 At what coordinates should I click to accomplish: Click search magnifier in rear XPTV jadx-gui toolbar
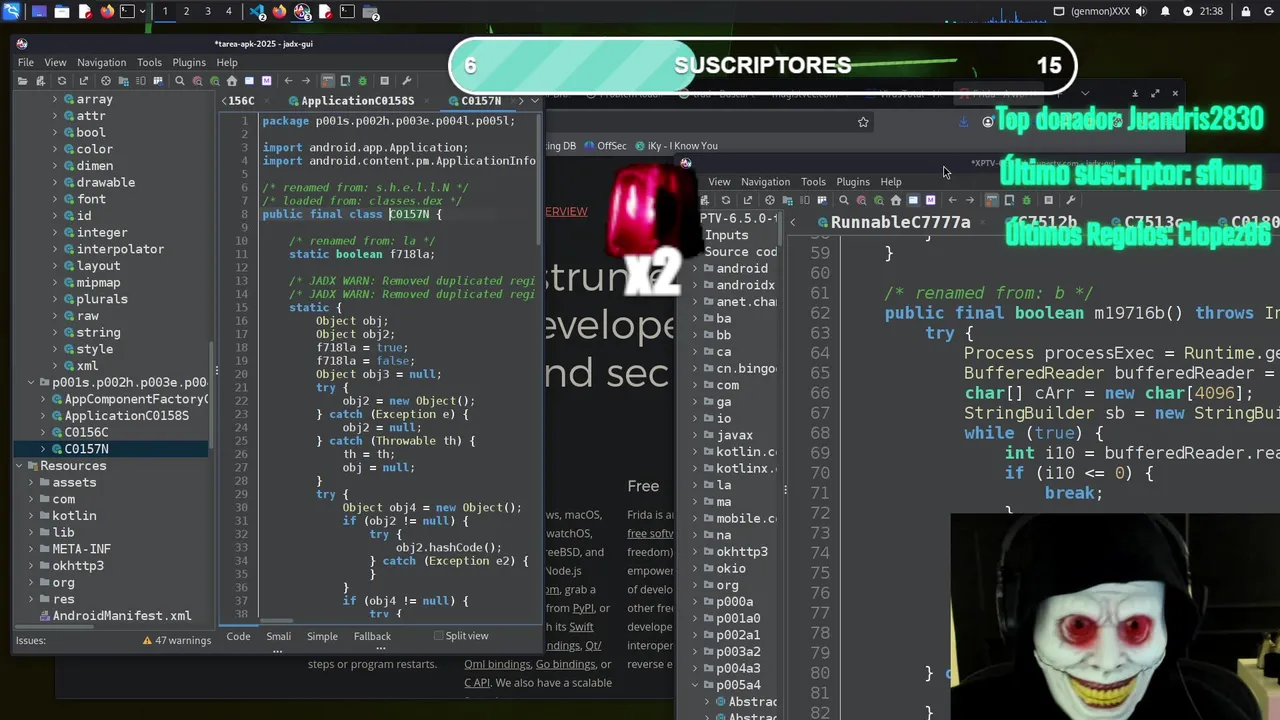pyautogui.click(x=844, y=200)
